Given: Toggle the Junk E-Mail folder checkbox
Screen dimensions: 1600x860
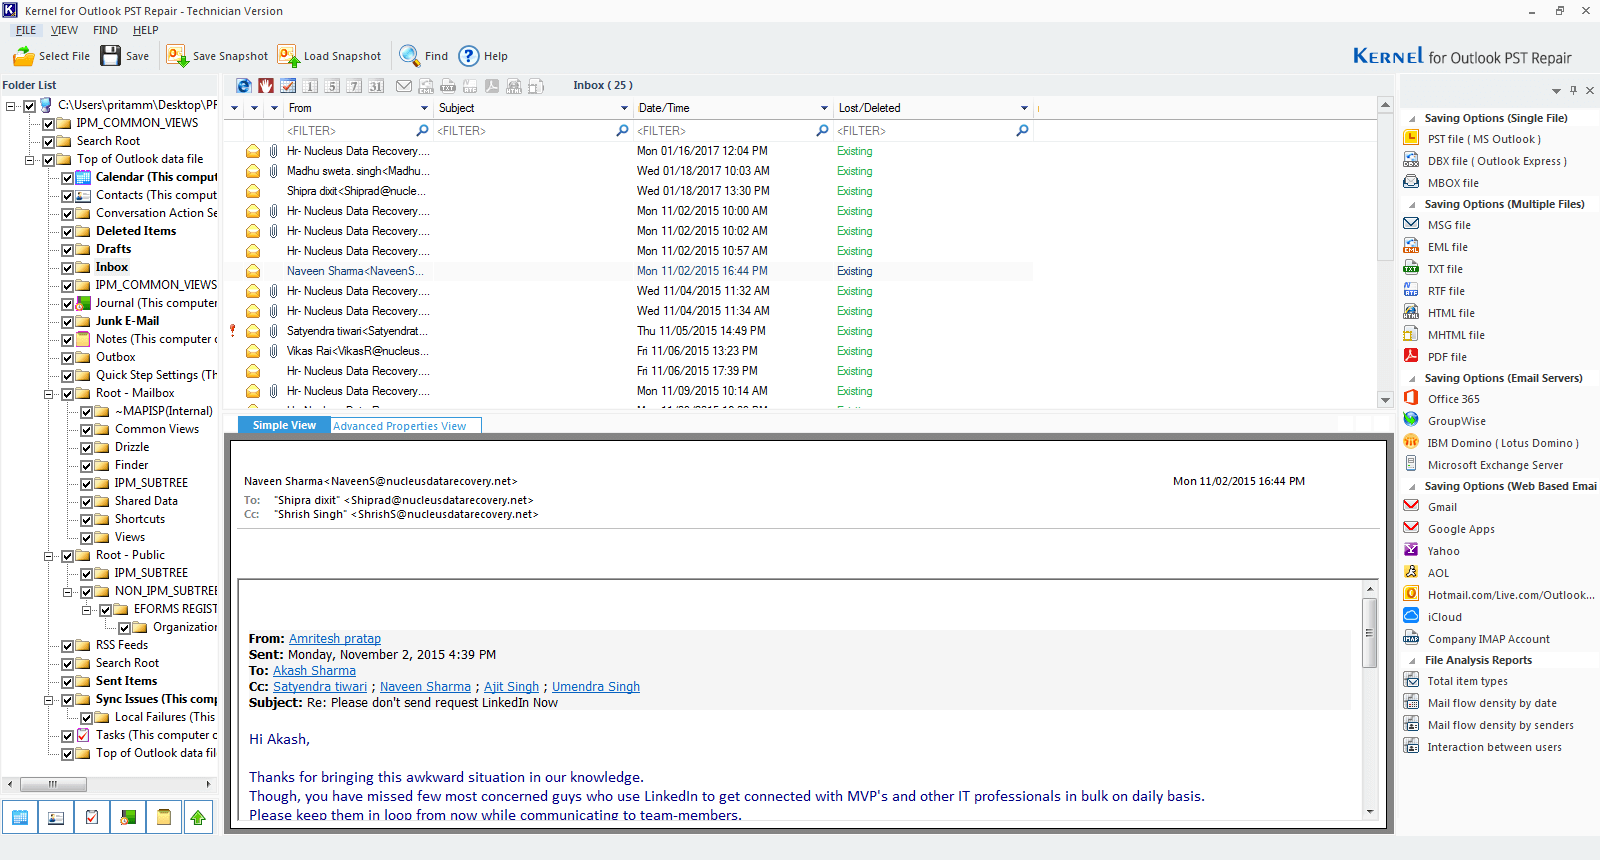Looking at the screenshot, I should pyautogui.click(x=67, y=322).
